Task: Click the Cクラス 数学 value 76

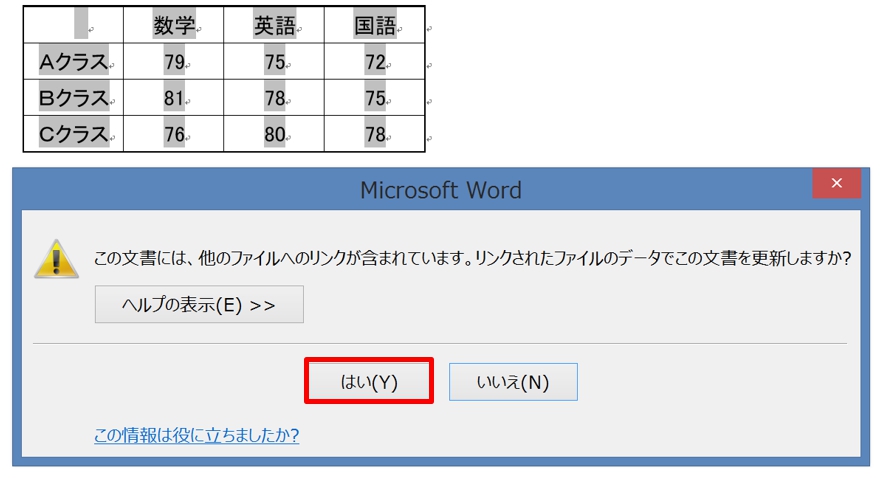Action: tap(174, 134)
